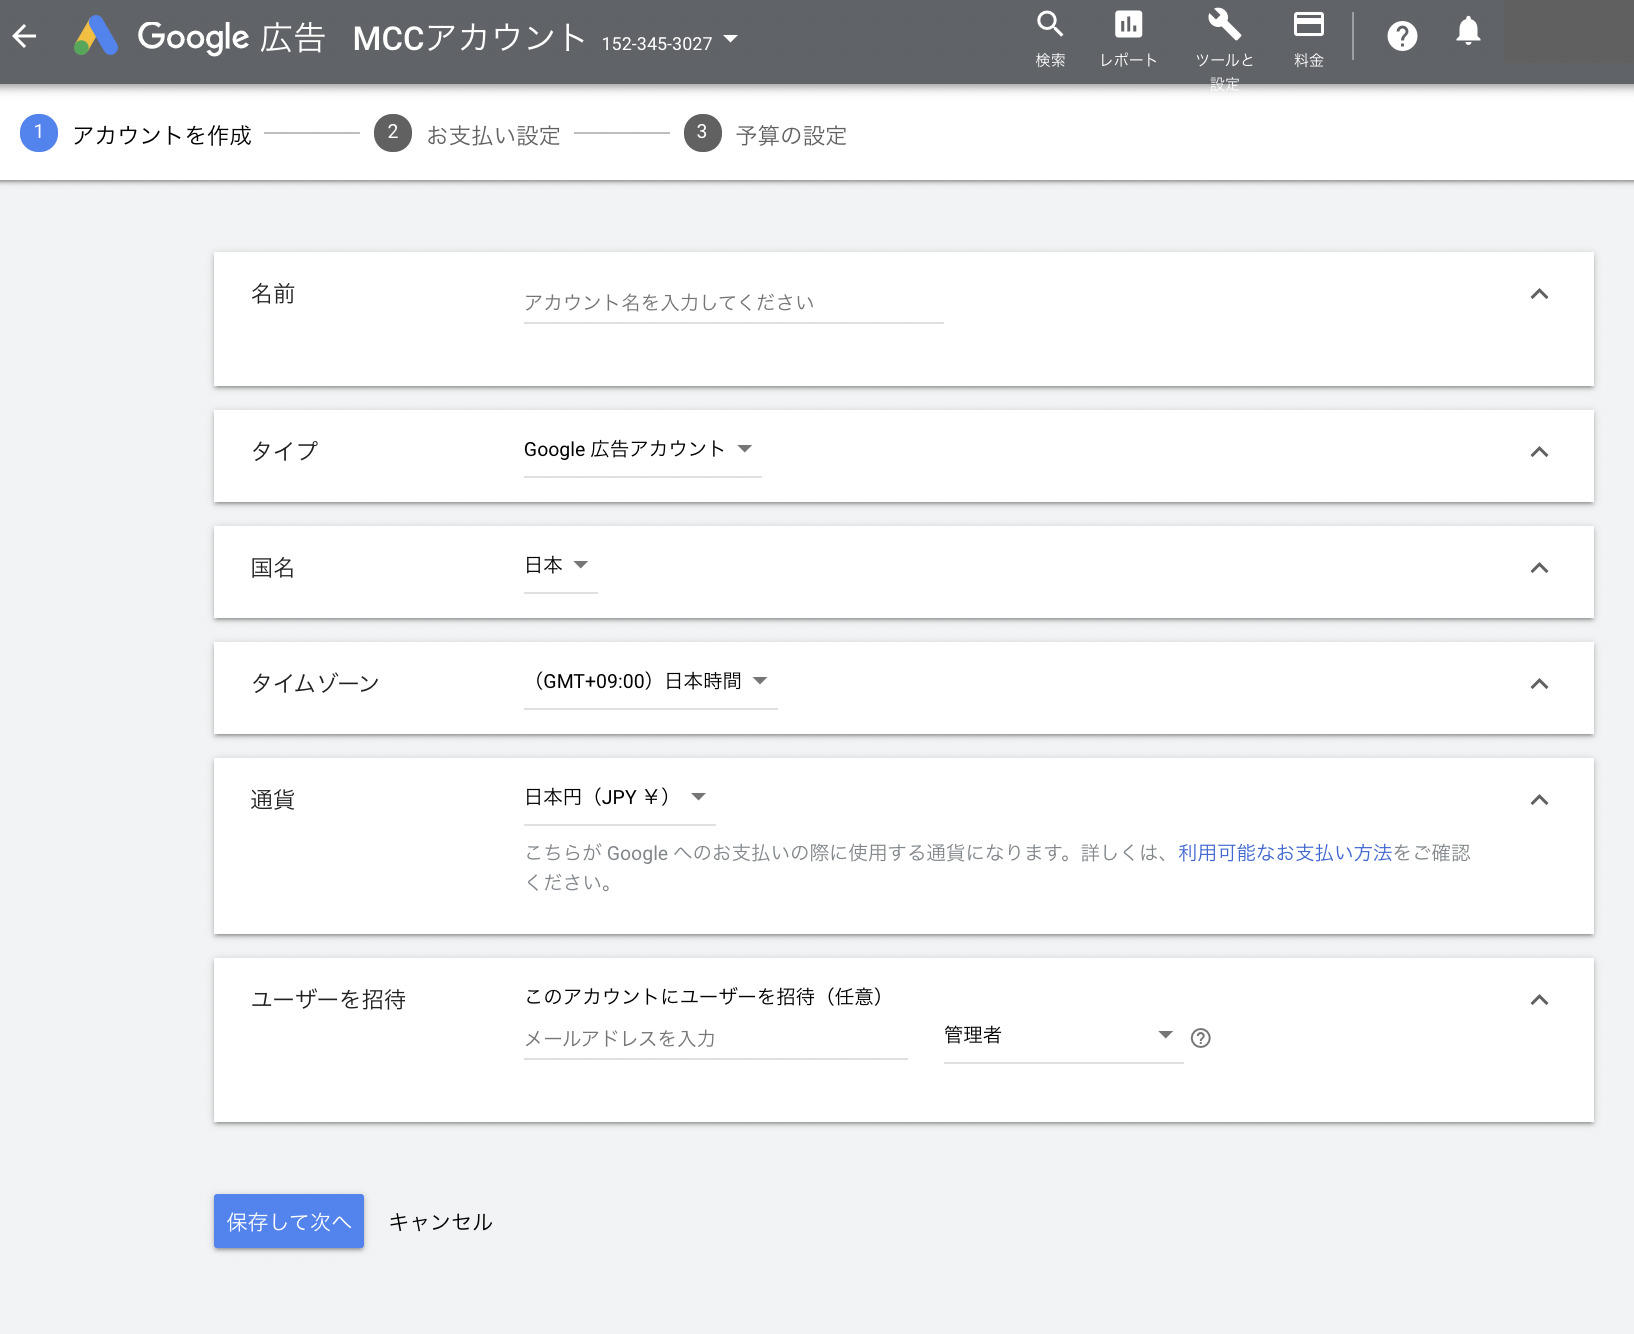Collapse the 名前 section chevron

pos(1539,294)
